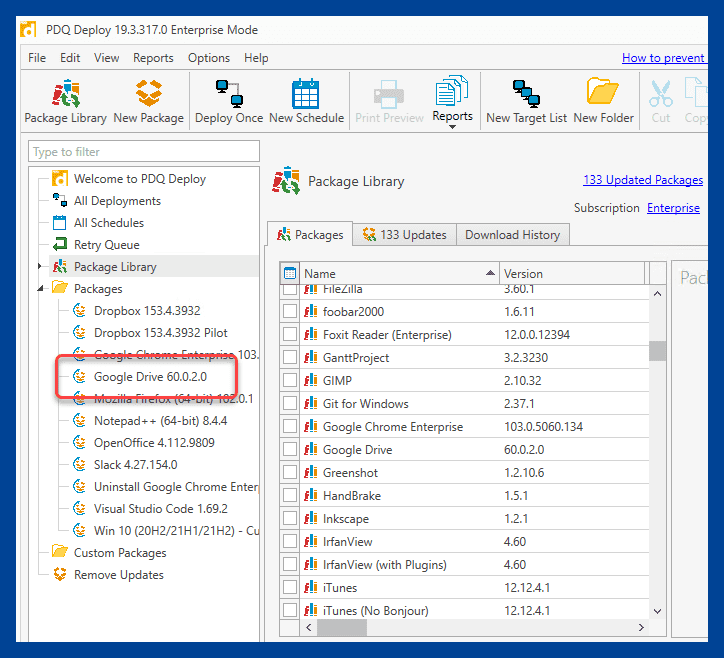Create a New Folder from toolbar
This screenshot has width=724, height=658.
tap(603, 91)
